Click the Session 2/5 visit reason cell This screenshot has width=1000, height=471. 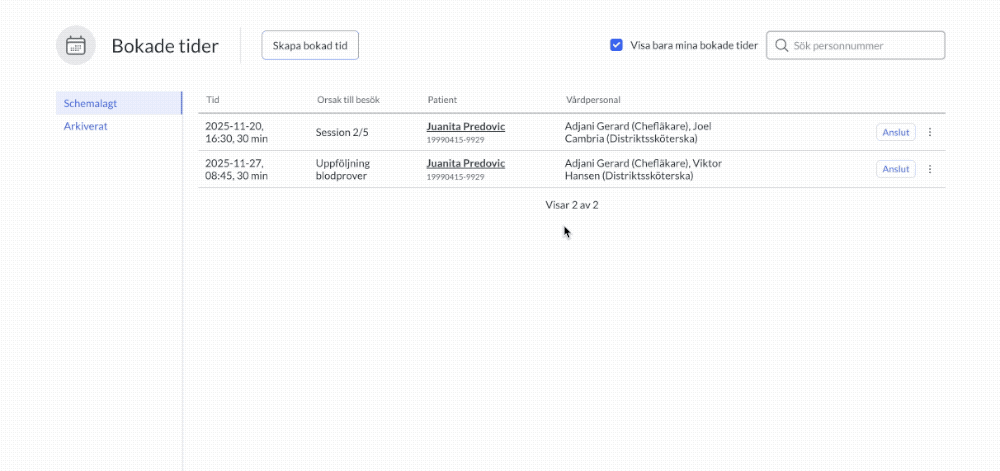pyautogui.click(x=342, y=133)
